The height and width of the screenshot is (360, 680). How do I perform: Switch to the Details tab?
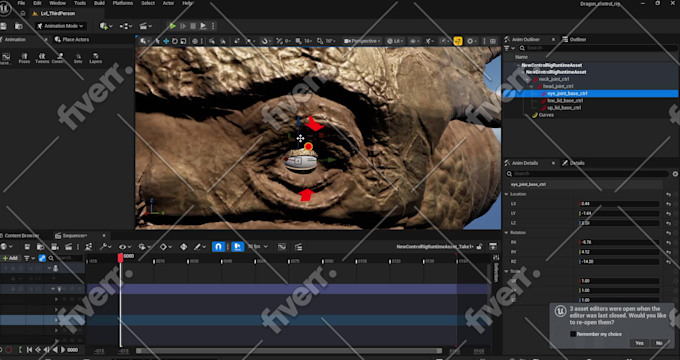(x=574, y=163)
